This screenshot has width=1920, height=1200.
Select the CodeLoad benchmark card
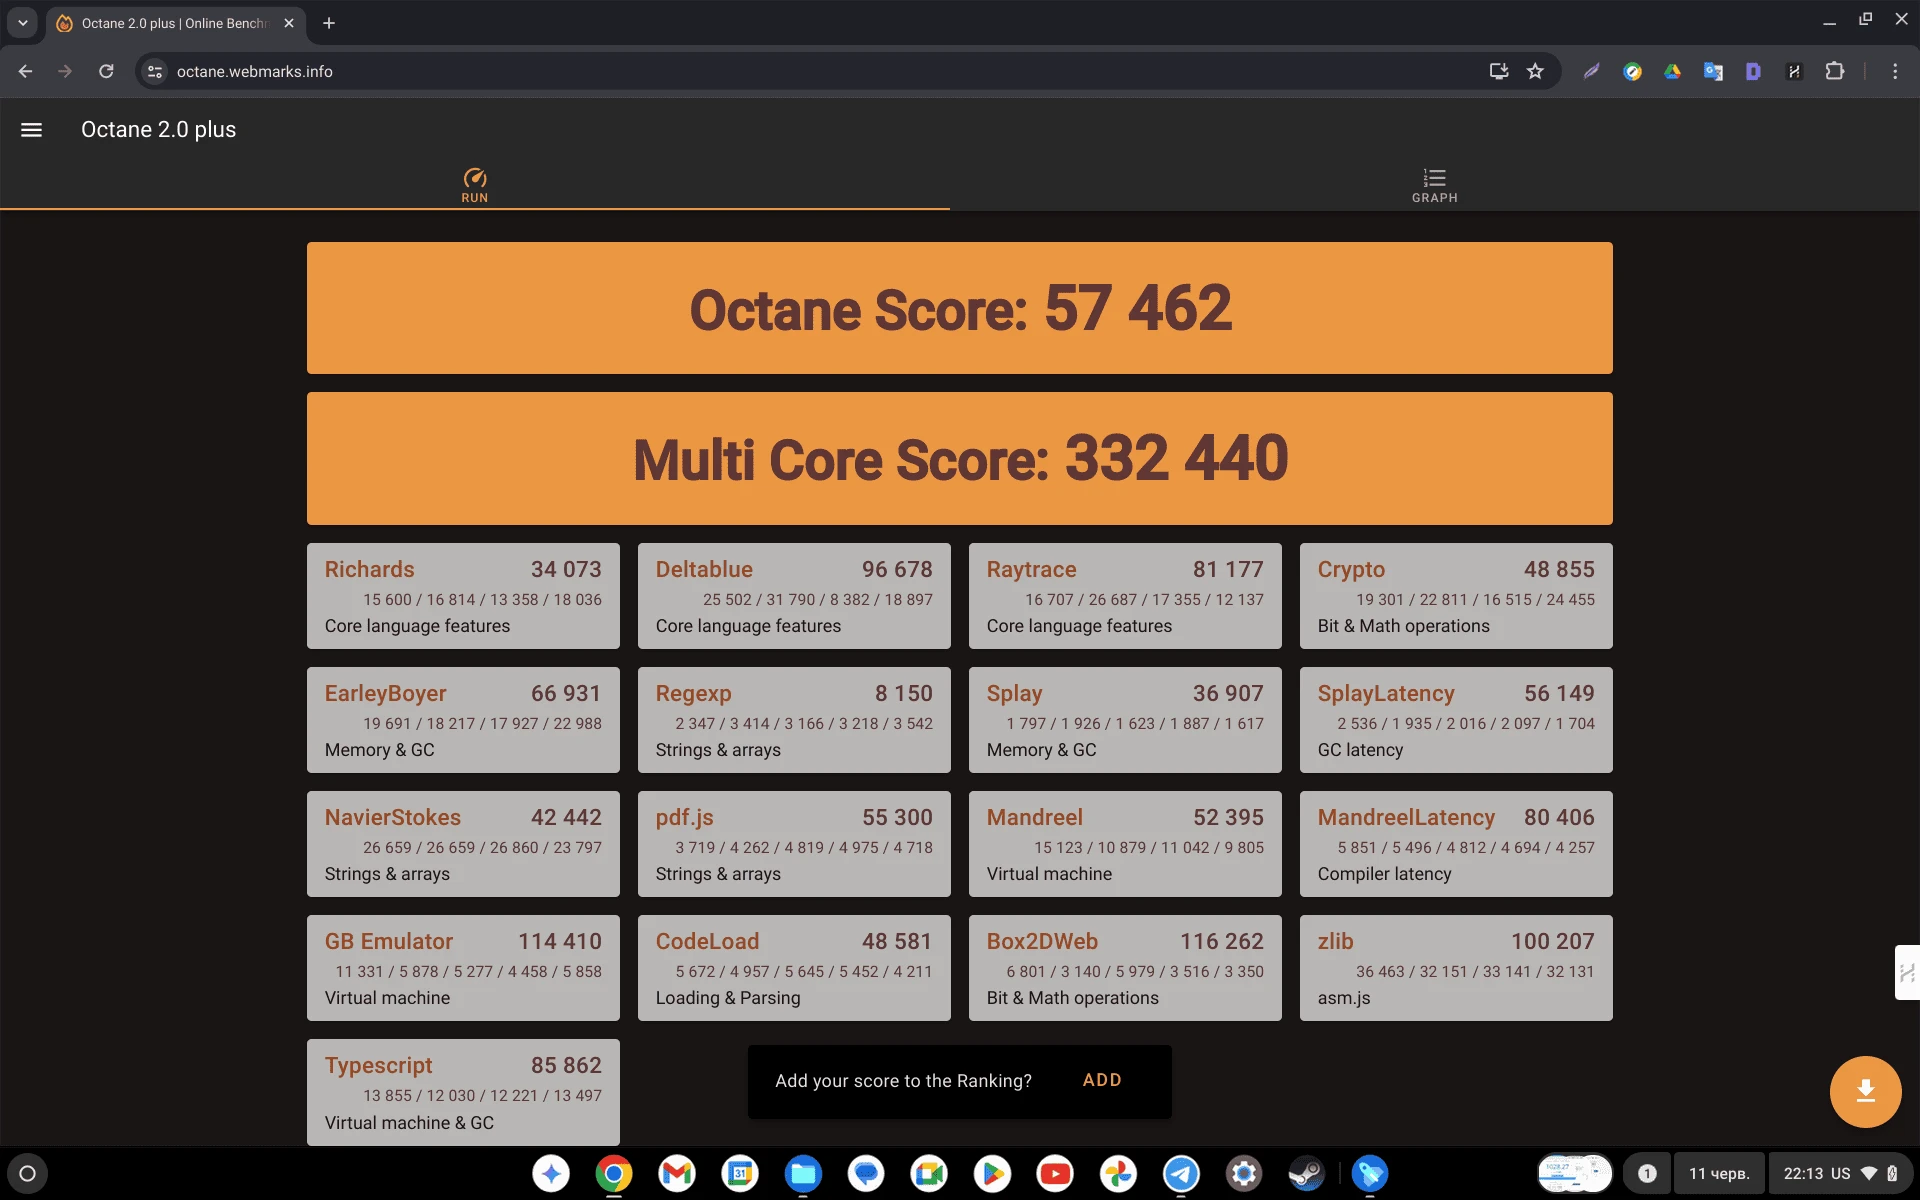coord(794,968)
